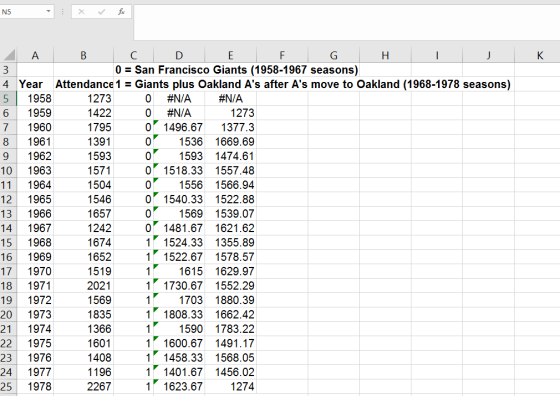
Task: Select cell with value 1600.67
Action: (x=179, y=343)
